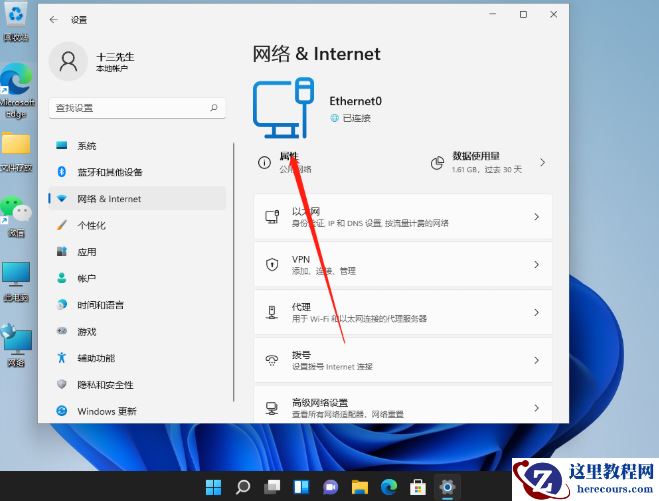
Task: Open the Windows Start button on taskbar
Action: 214,487
